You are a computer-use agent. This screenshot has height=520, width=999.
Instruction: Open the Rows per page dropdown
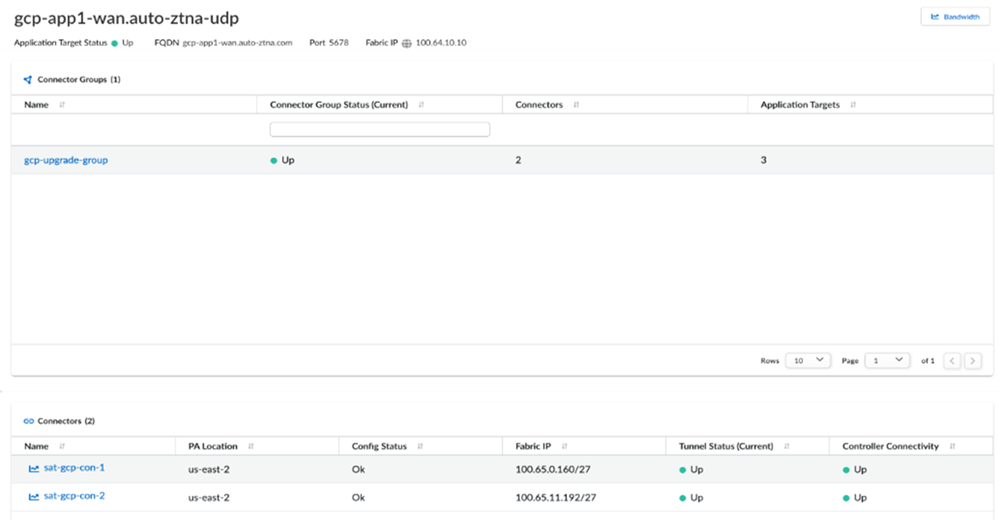tap(808, 360)
